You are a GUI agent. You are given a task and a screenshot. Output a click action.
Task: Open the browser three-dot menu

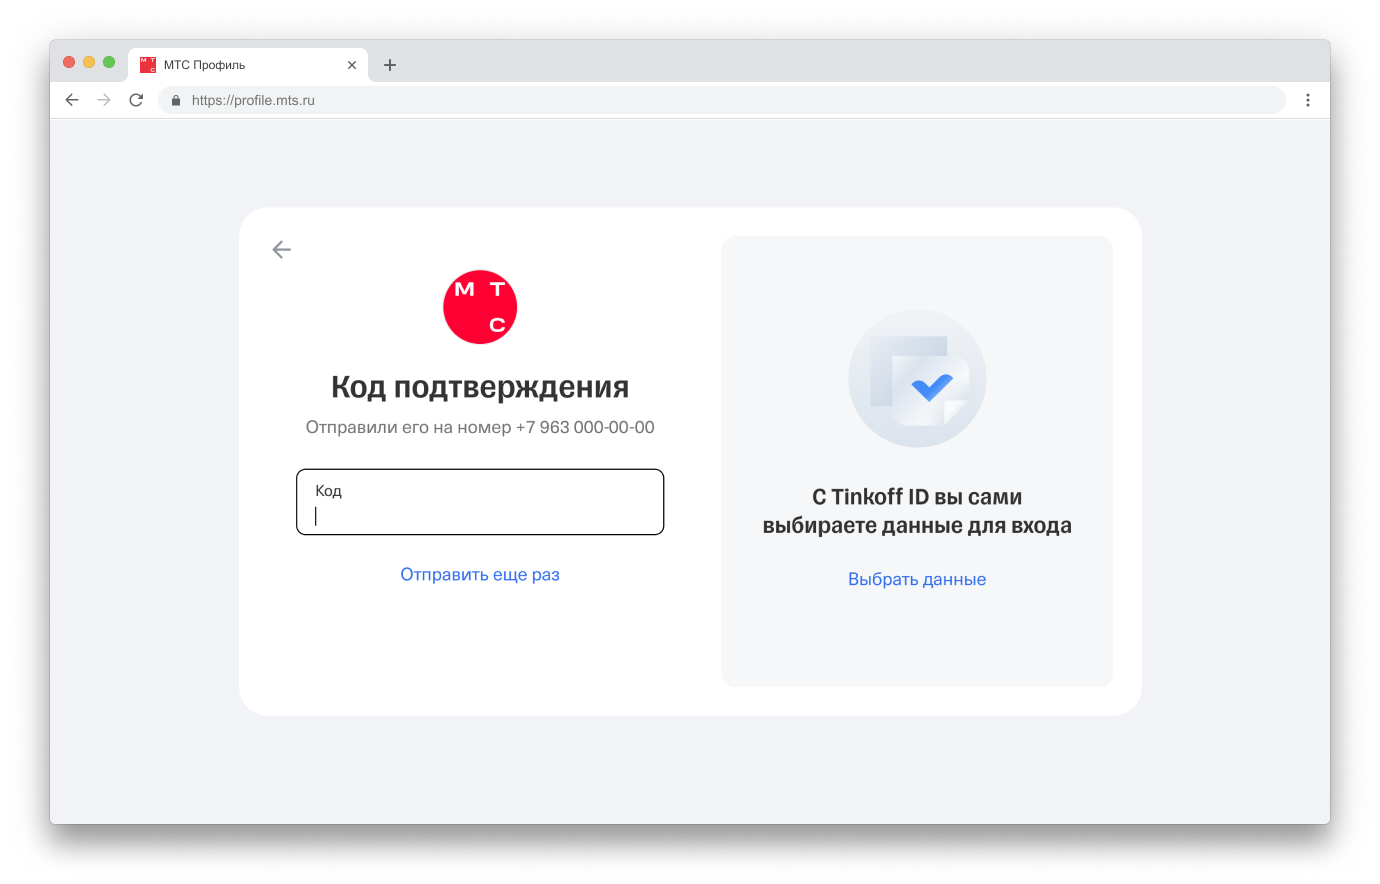pos(1307,100)
